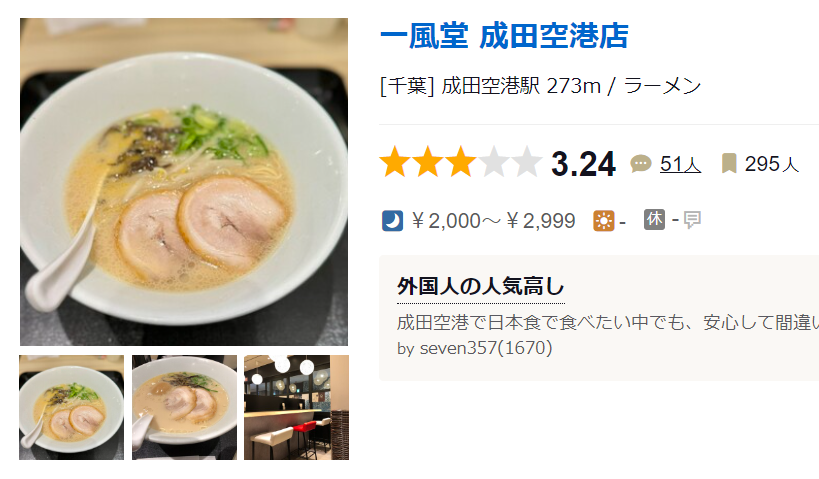
Task: Select the restaurant interior thumbnail
Action: pos(296,407)
